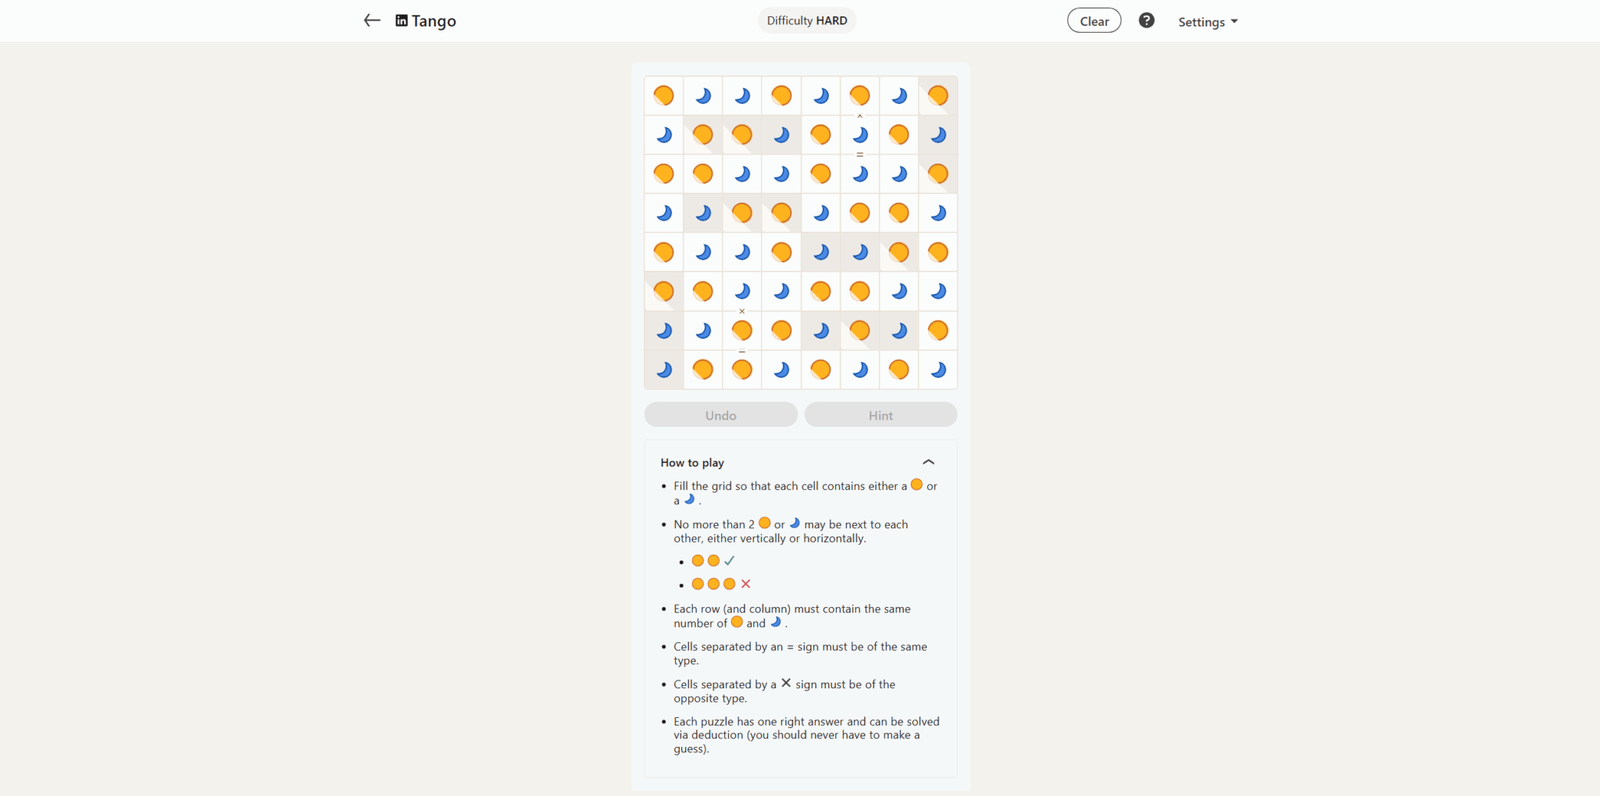Open the Settings dropdown
1600x796 pixels.
(1208, 21)
